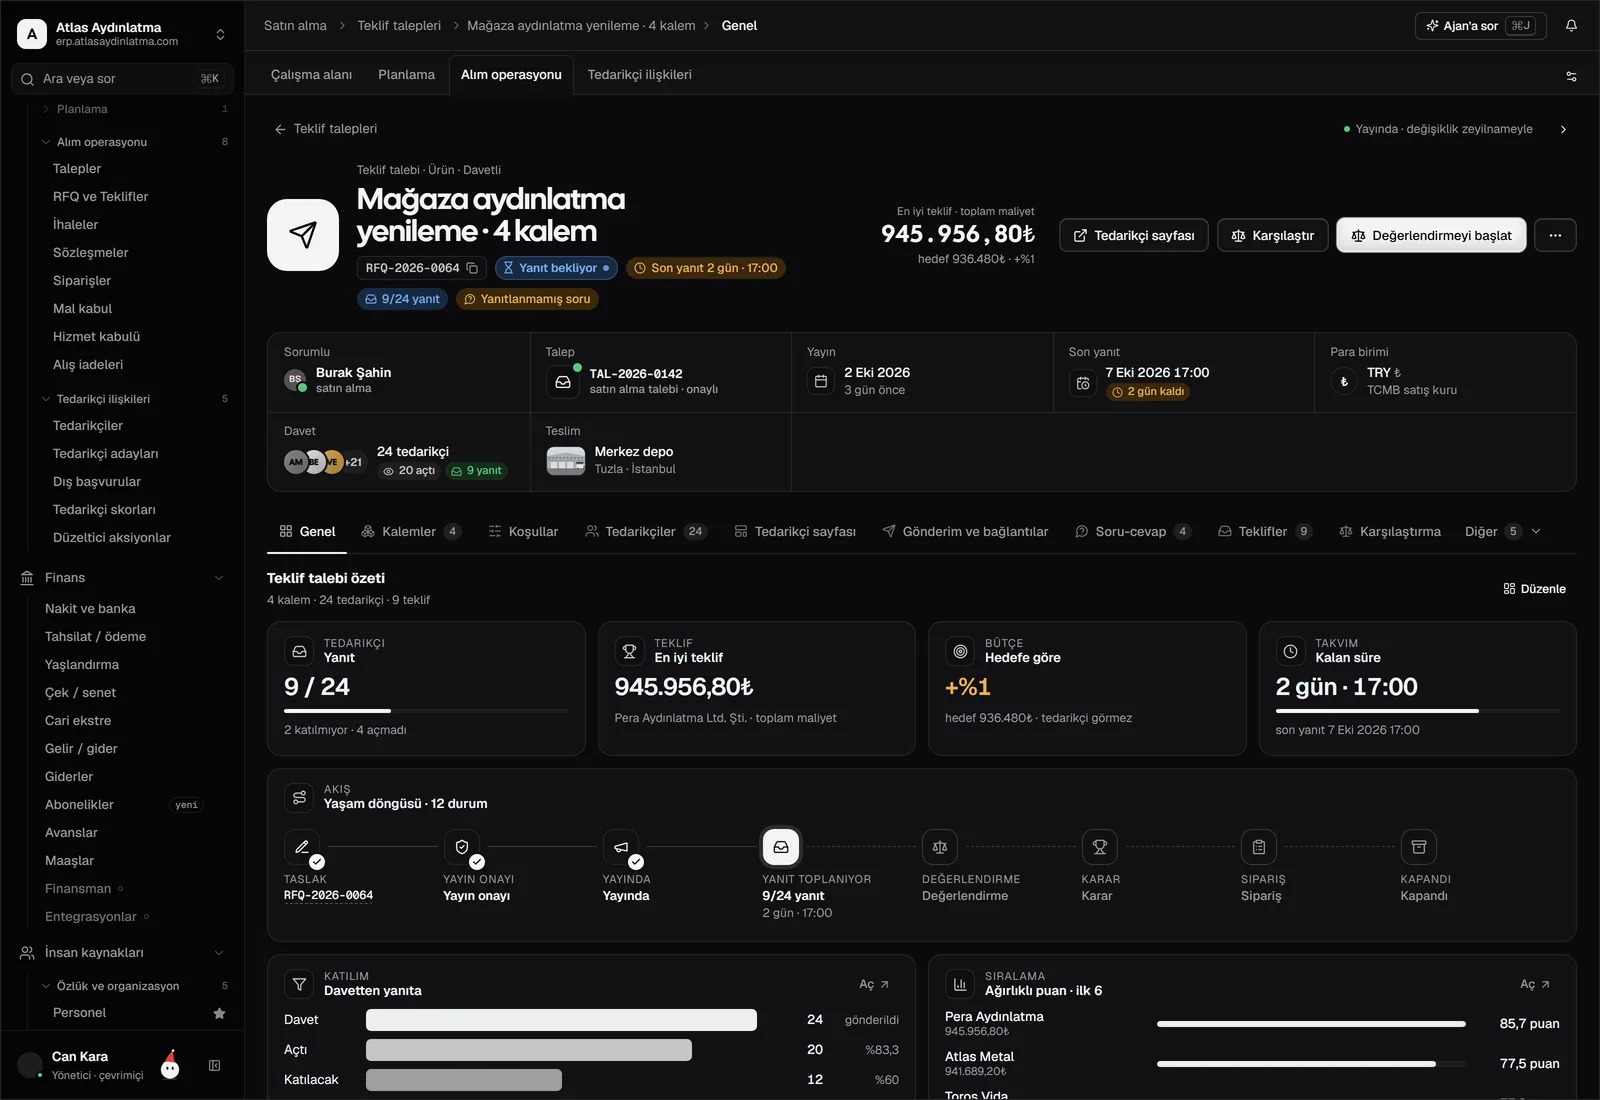Image resolution: width=1600 pixels, height=1100 pixels.
Task: Click the Taslak pencil stage icon
Action: coord(302,847)
